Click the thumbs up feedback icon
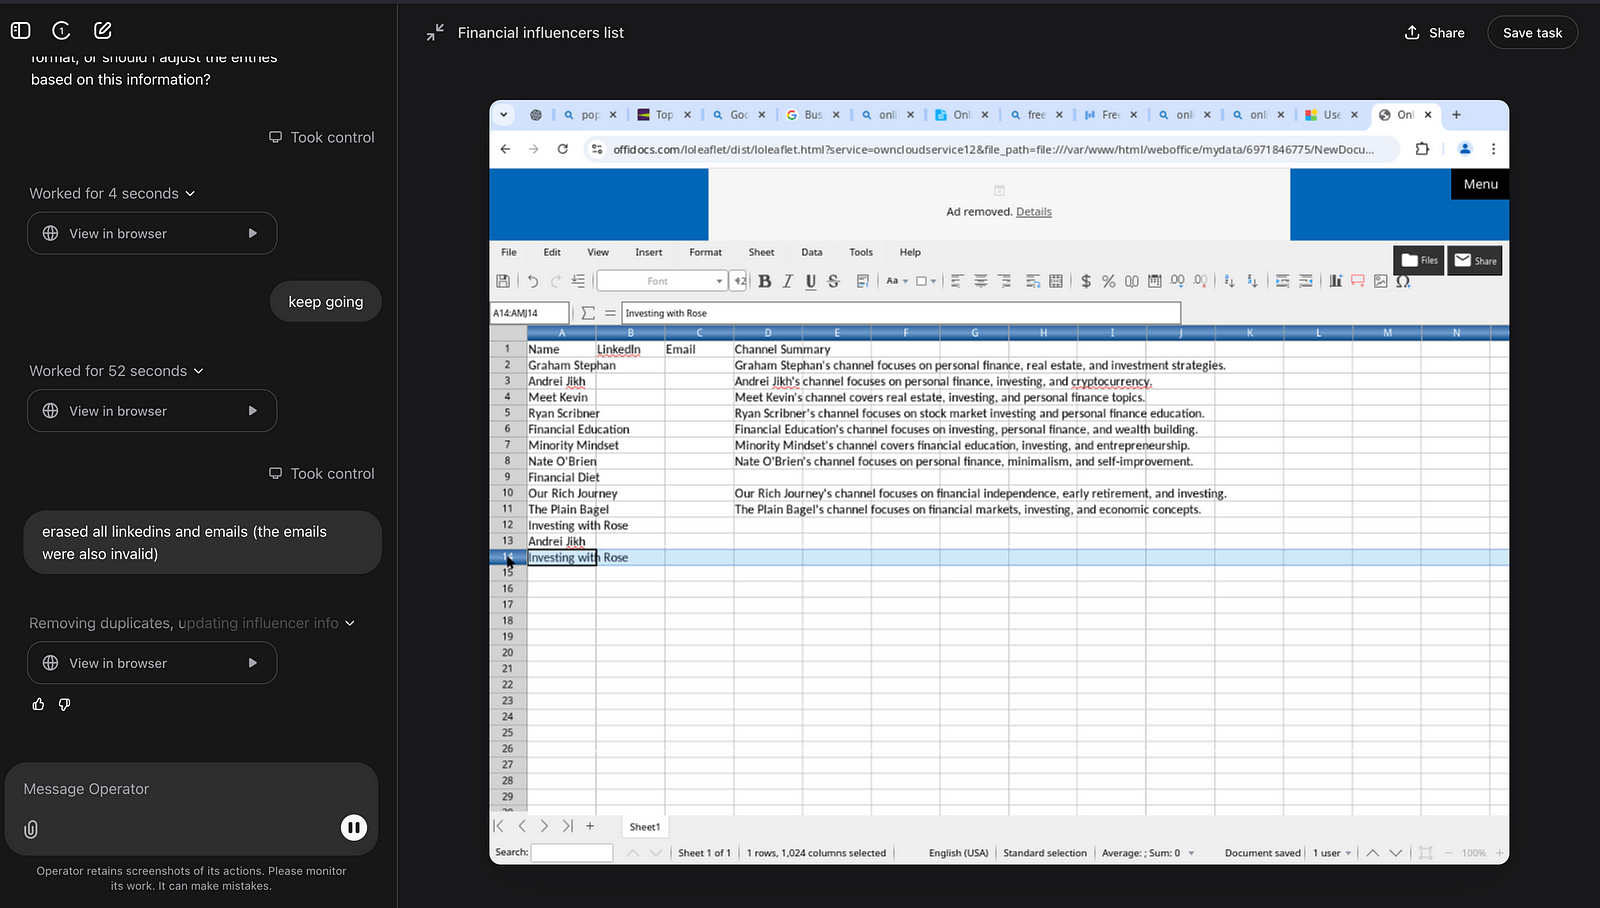Viewport: 1600px width, 908px height. [x=38, y=705]
